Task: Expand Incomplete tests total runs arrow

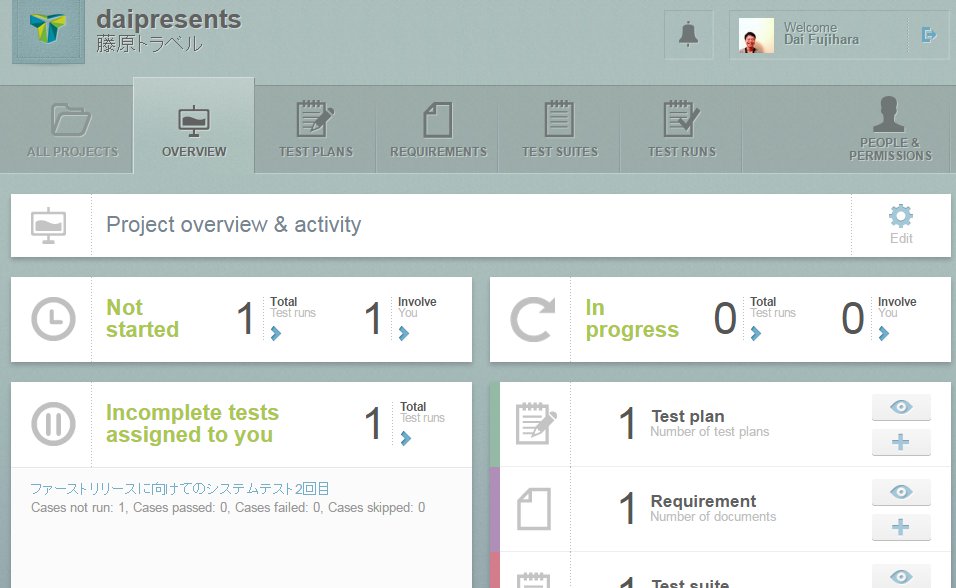Action: [x=406, y=438]
